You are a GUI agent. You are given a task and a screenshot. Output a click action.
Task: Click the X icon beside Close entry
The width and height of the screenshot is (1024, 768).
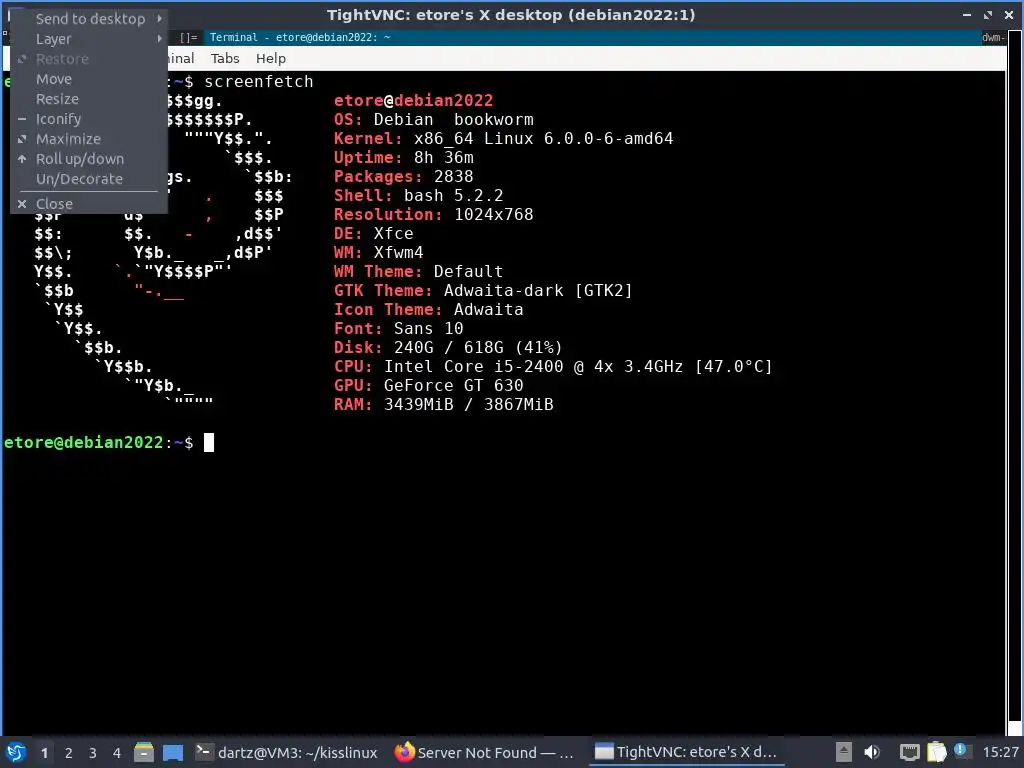pyautogui.click(x=22, y=204)
